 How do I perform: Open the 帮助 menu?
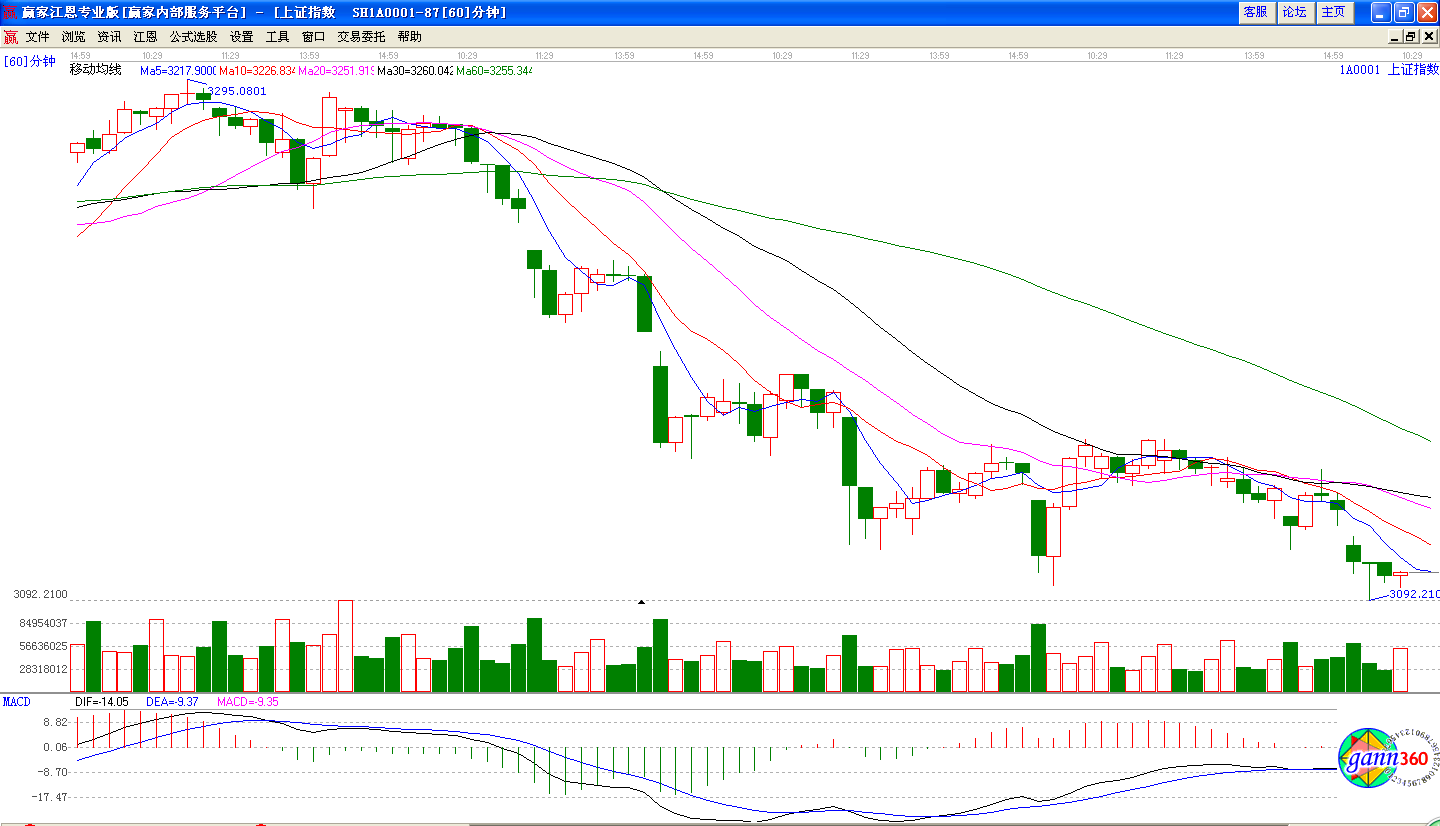click(x=409, y=36)
